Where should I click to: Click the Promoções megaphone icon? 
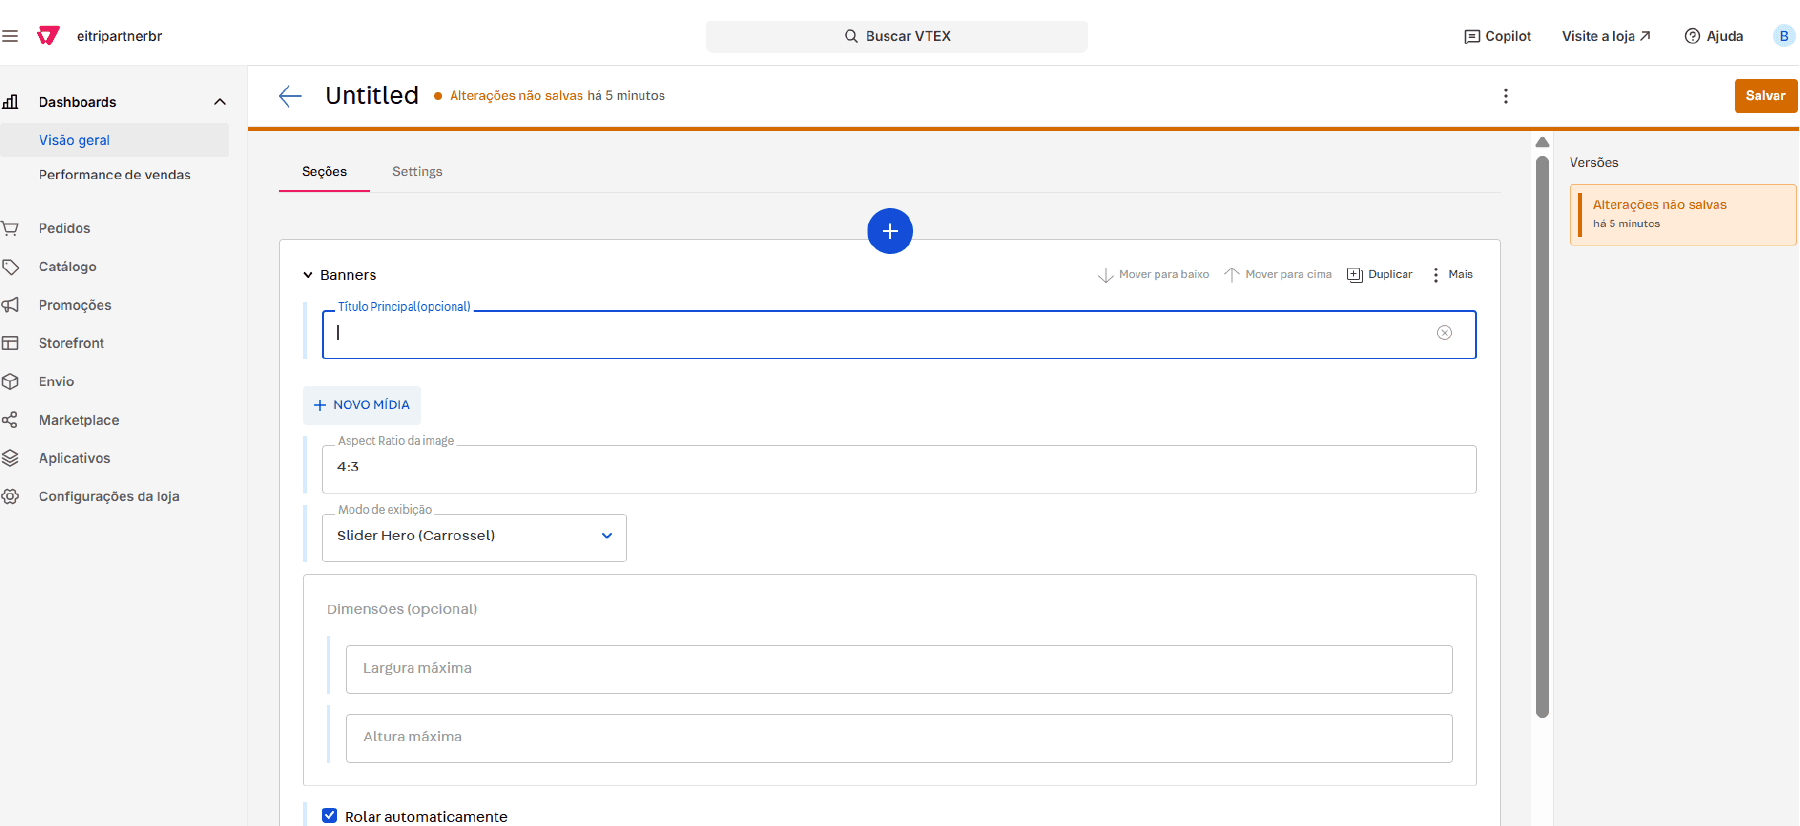coord(10,305)
